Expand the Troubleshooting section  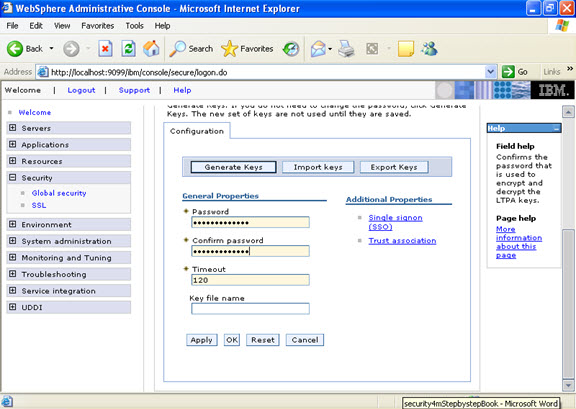click(x=12, y=273)
